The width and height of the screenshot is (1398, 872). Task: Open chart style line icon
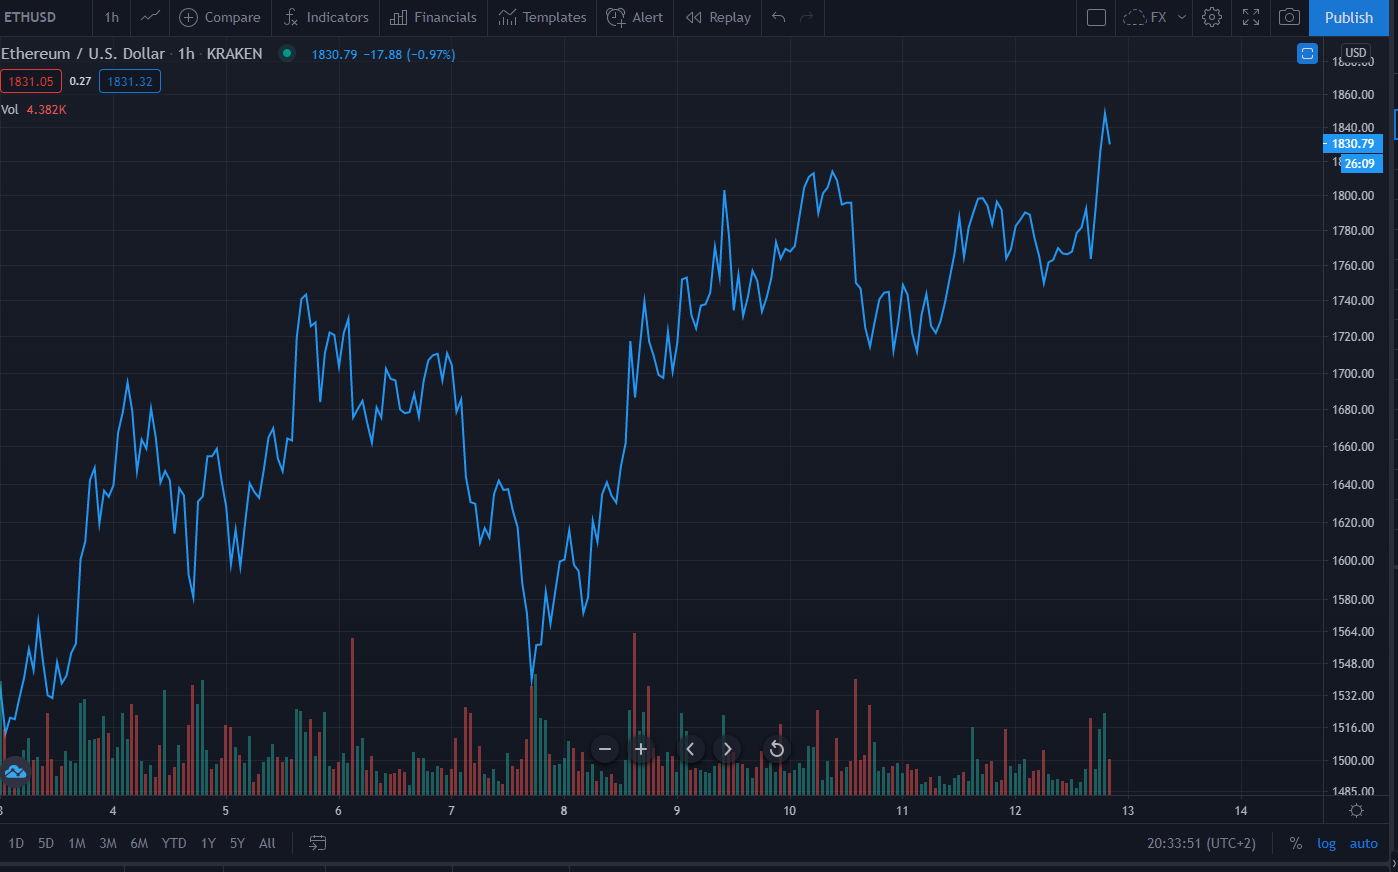click(x=150, y=17)
